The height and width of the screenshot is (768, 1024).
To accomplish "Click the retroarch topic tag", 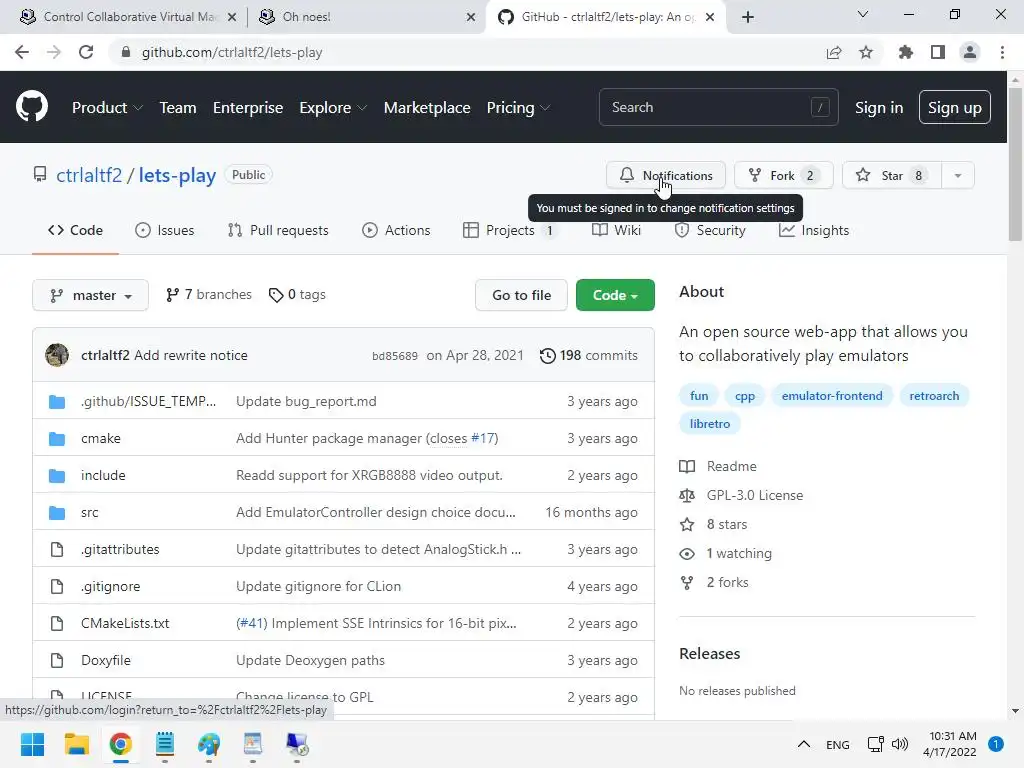I will (x=934, y=396).
